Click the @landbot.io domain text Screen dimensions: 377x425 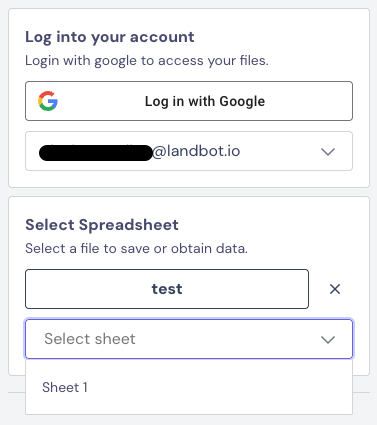pos(196,151)
